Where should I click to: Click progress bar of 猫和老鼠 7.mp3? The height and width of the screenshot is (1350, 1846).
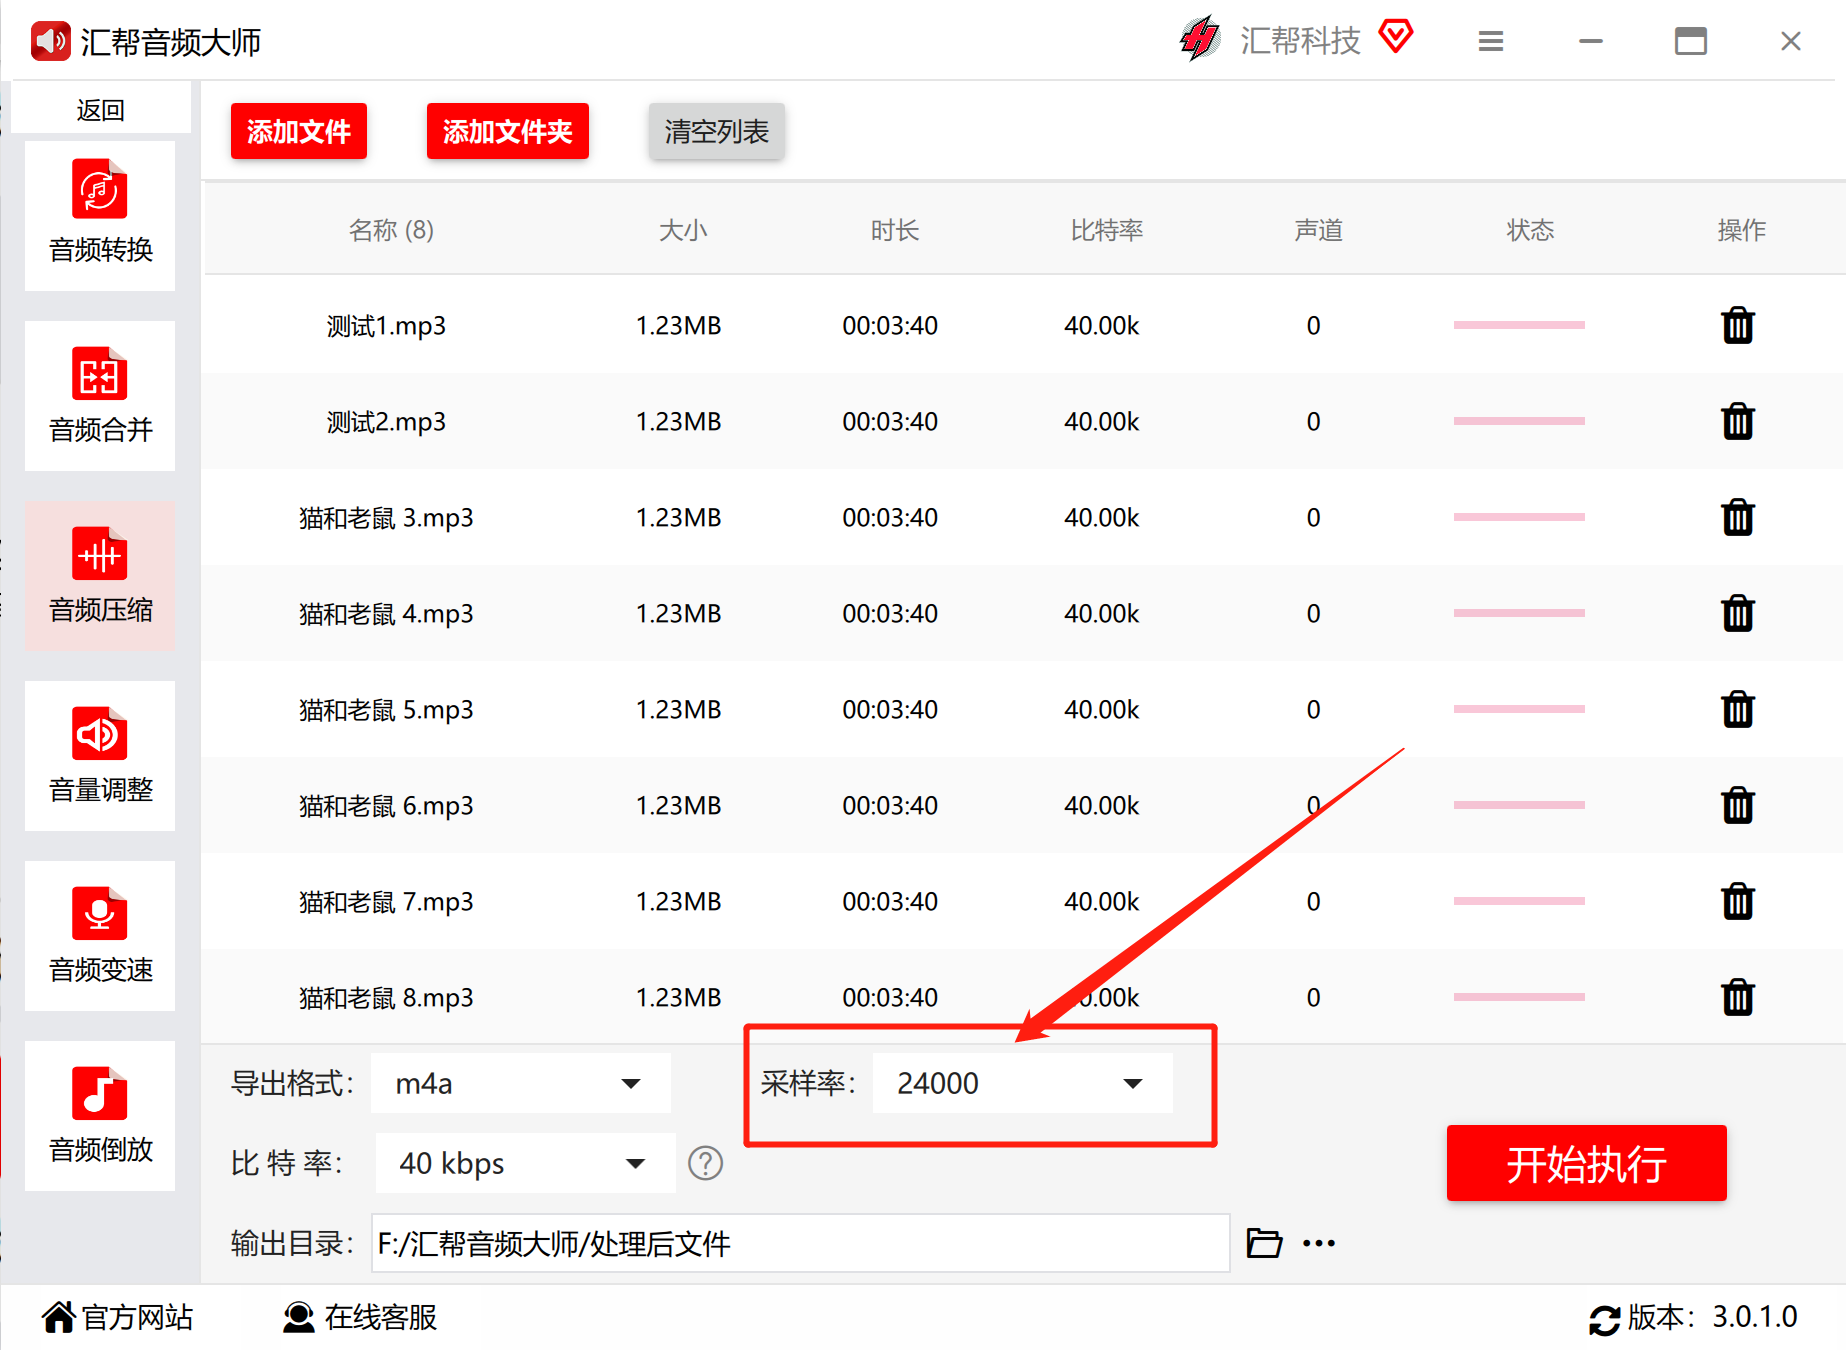[x=1519, y=901]
